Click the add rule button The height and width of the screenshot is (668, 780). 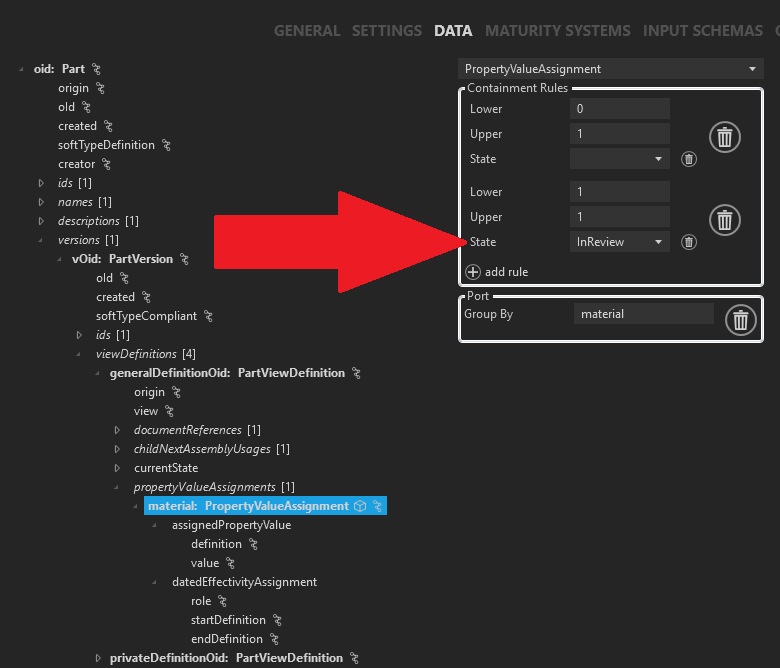(497, 272)
